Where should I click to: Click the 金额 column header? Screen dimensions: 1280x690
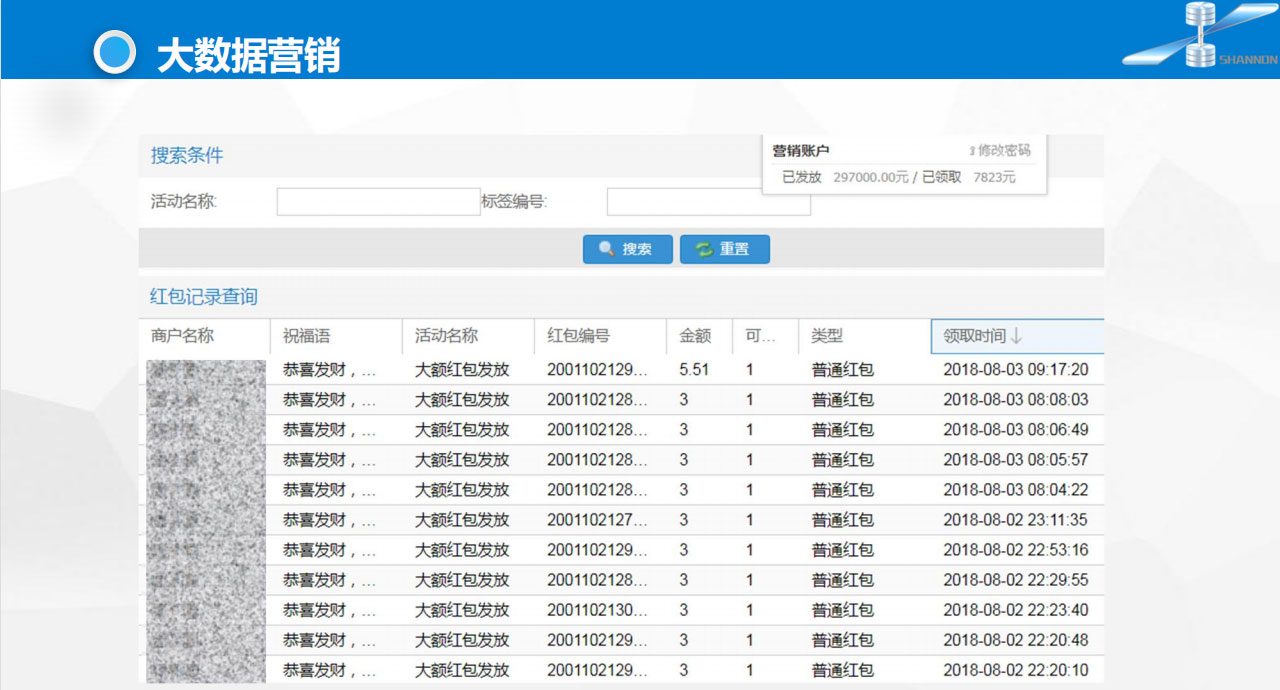[695, 336]
